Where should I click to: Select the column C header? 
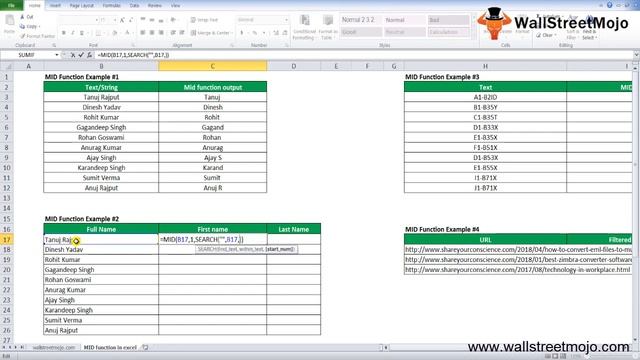click(213, 66)
